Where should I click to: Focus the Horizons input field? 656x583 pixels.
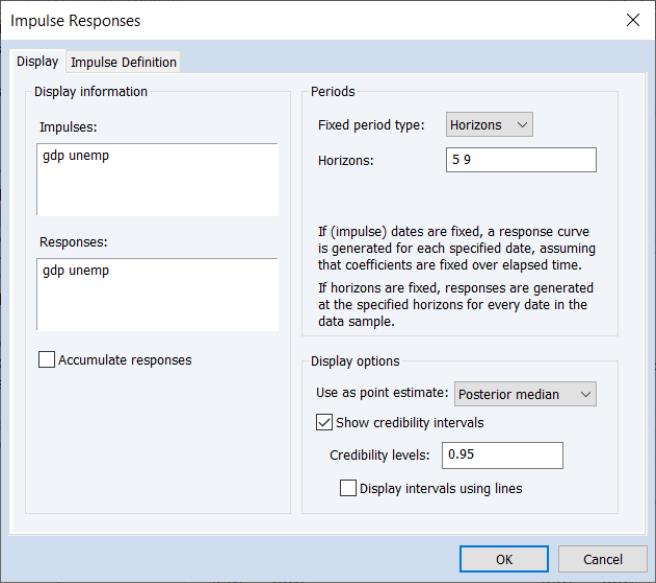(x=520, y=160)
